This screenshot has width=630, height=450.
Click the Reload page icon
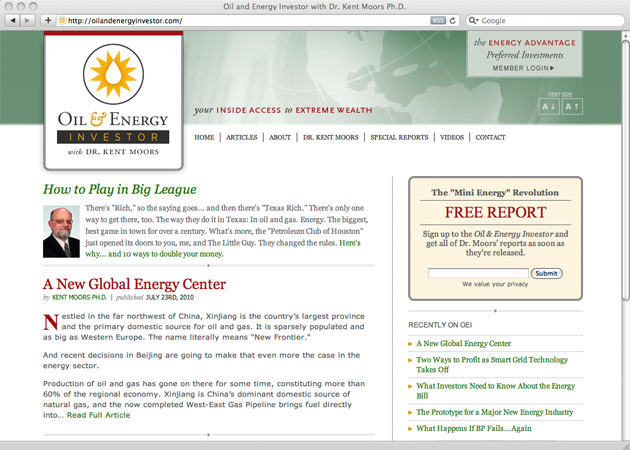pyautogui.click(x=453, y=20)
